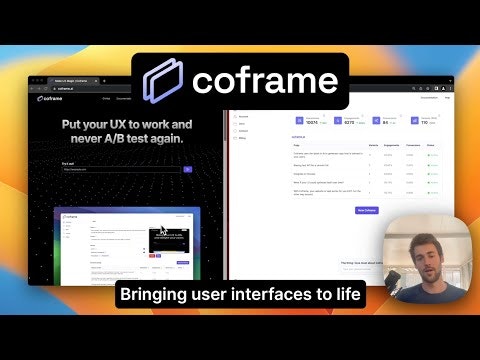Screen dimensions: 480x360
Task: Open Billing in the dashboard sidebar
Action: point(240,138)
